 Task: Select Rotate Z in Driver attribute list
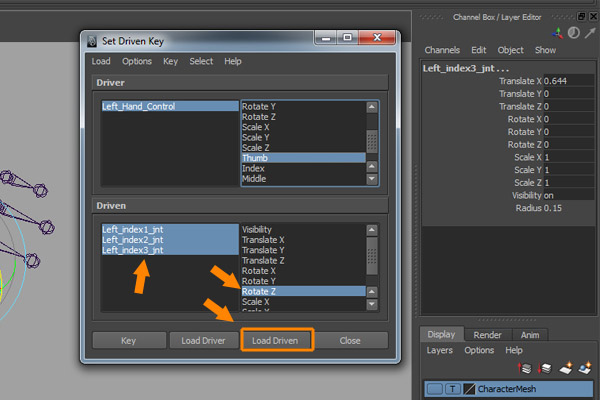(x=303, y=117)
